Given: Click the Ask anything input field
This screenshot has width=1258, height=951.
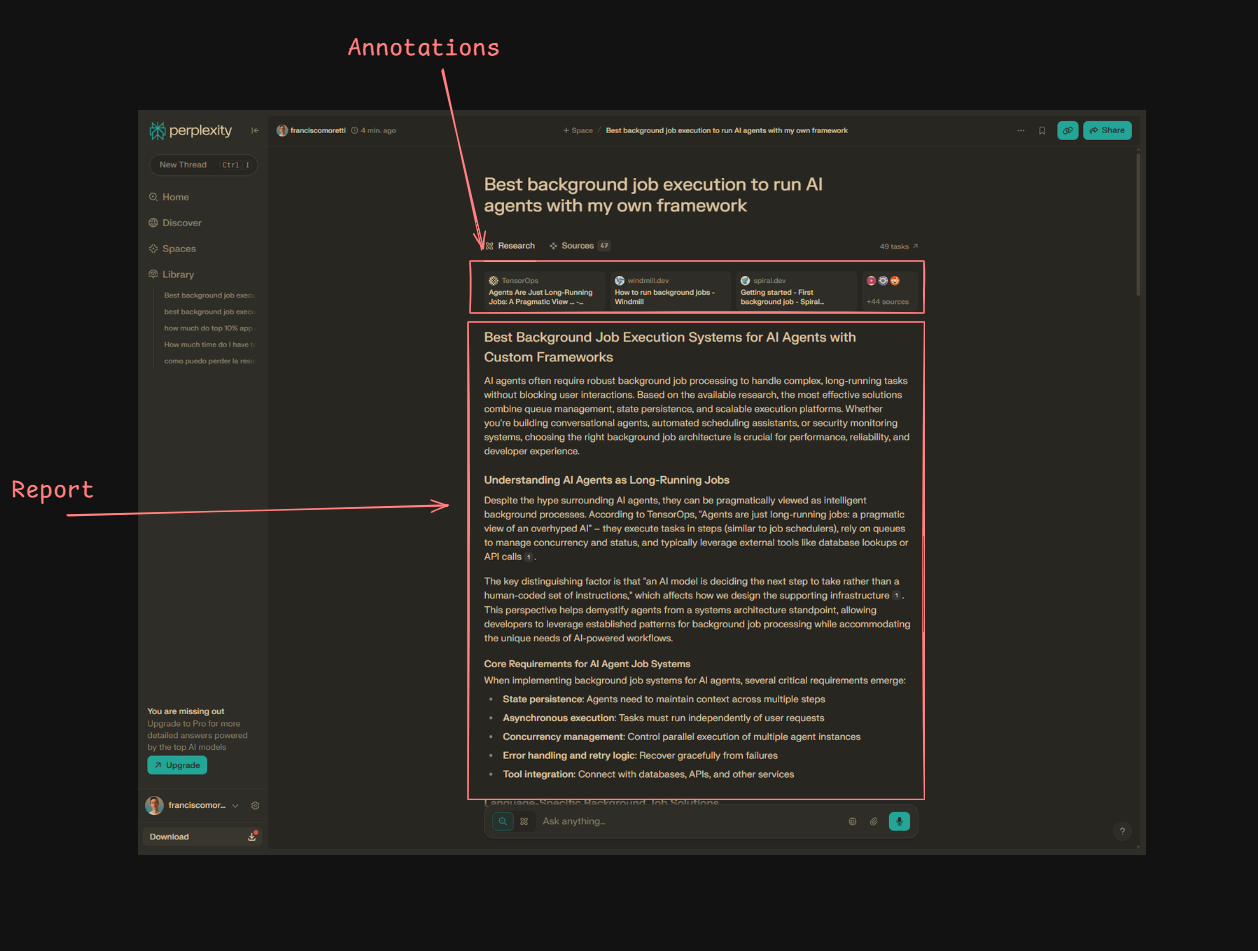Looking at the screenshot, I should click(x=650, y=821).
